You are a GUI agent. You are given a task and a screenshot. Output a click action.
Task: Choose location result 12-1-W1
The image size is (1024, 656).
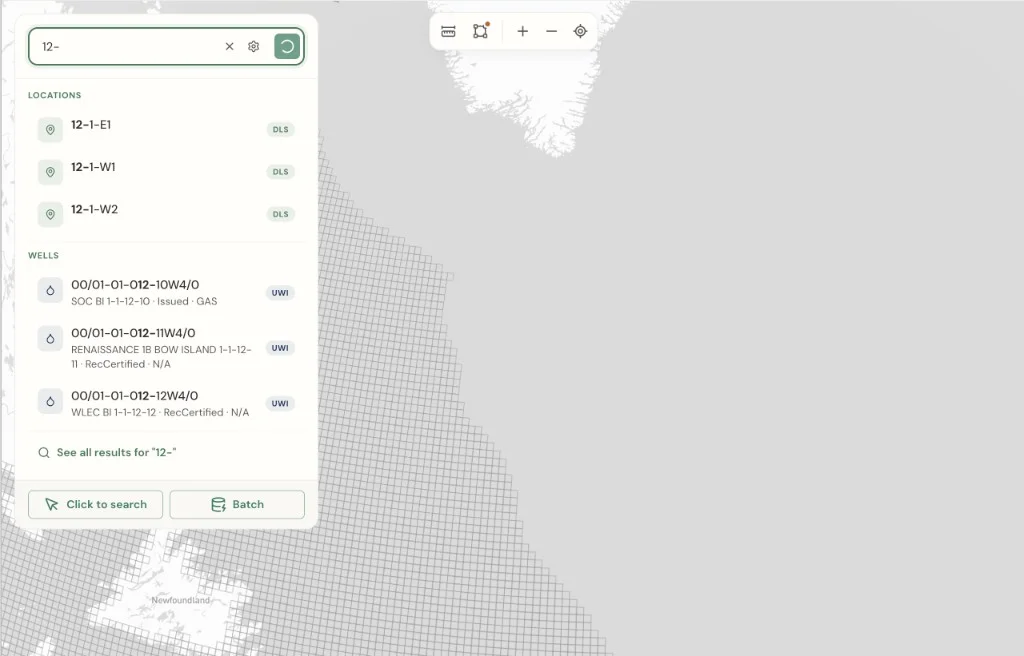click(167, 172)
